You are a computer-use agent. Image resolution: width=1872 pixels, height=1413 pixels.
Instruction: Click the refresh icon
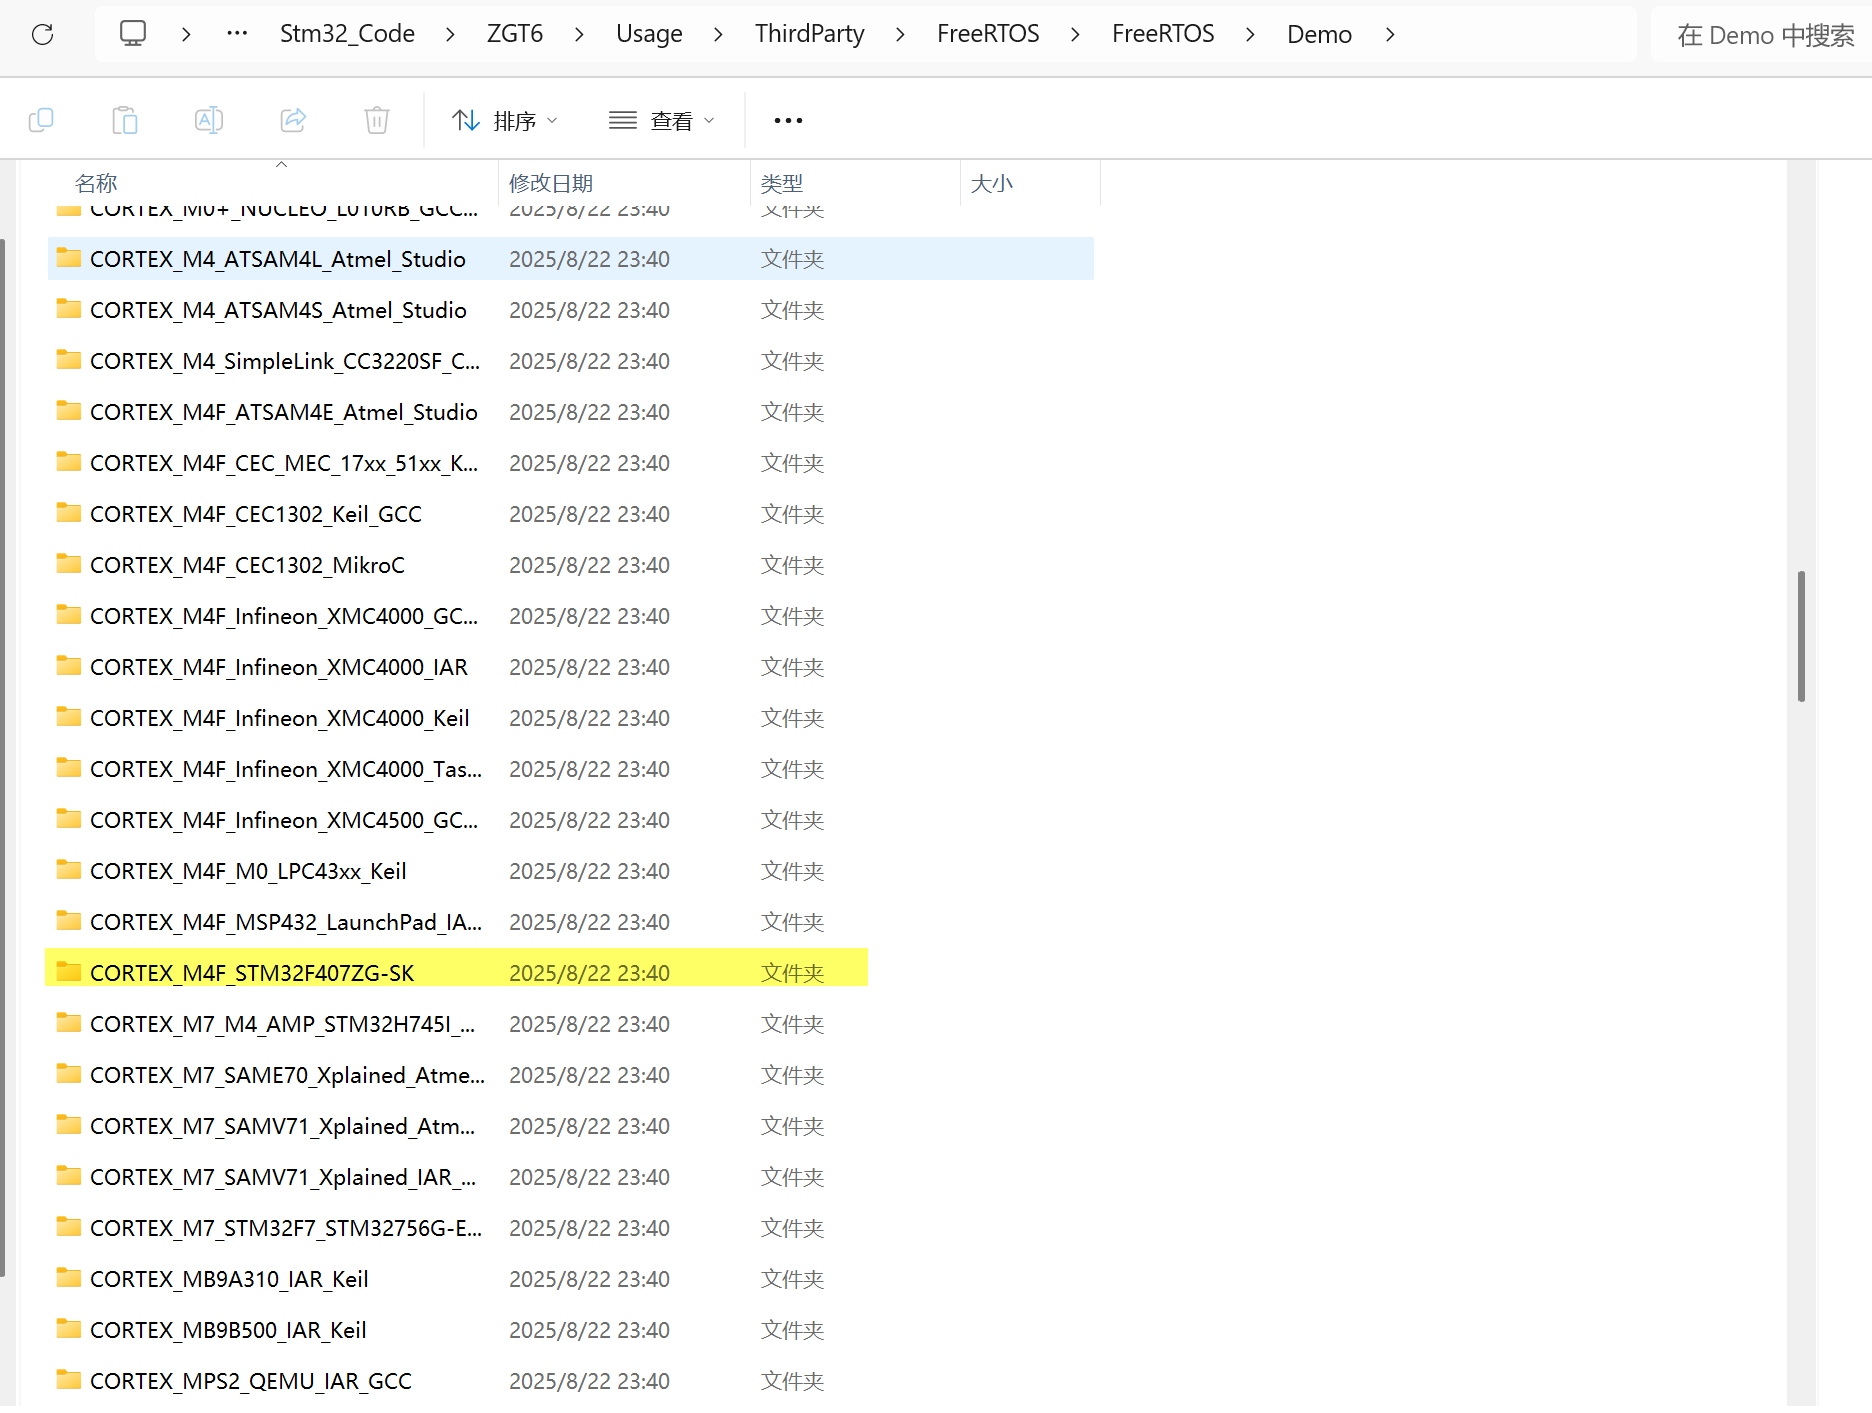pyautogui.click(x=42, y=35)
